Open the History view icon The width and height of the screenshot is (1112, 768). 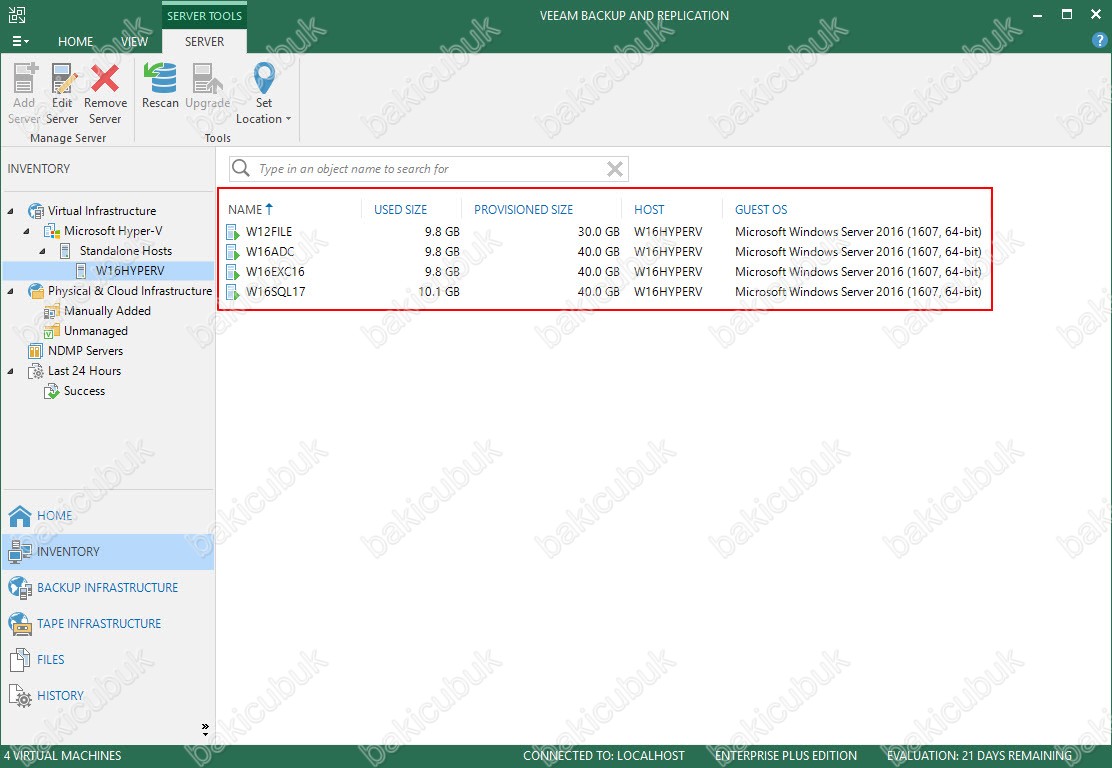click(20, 696)
